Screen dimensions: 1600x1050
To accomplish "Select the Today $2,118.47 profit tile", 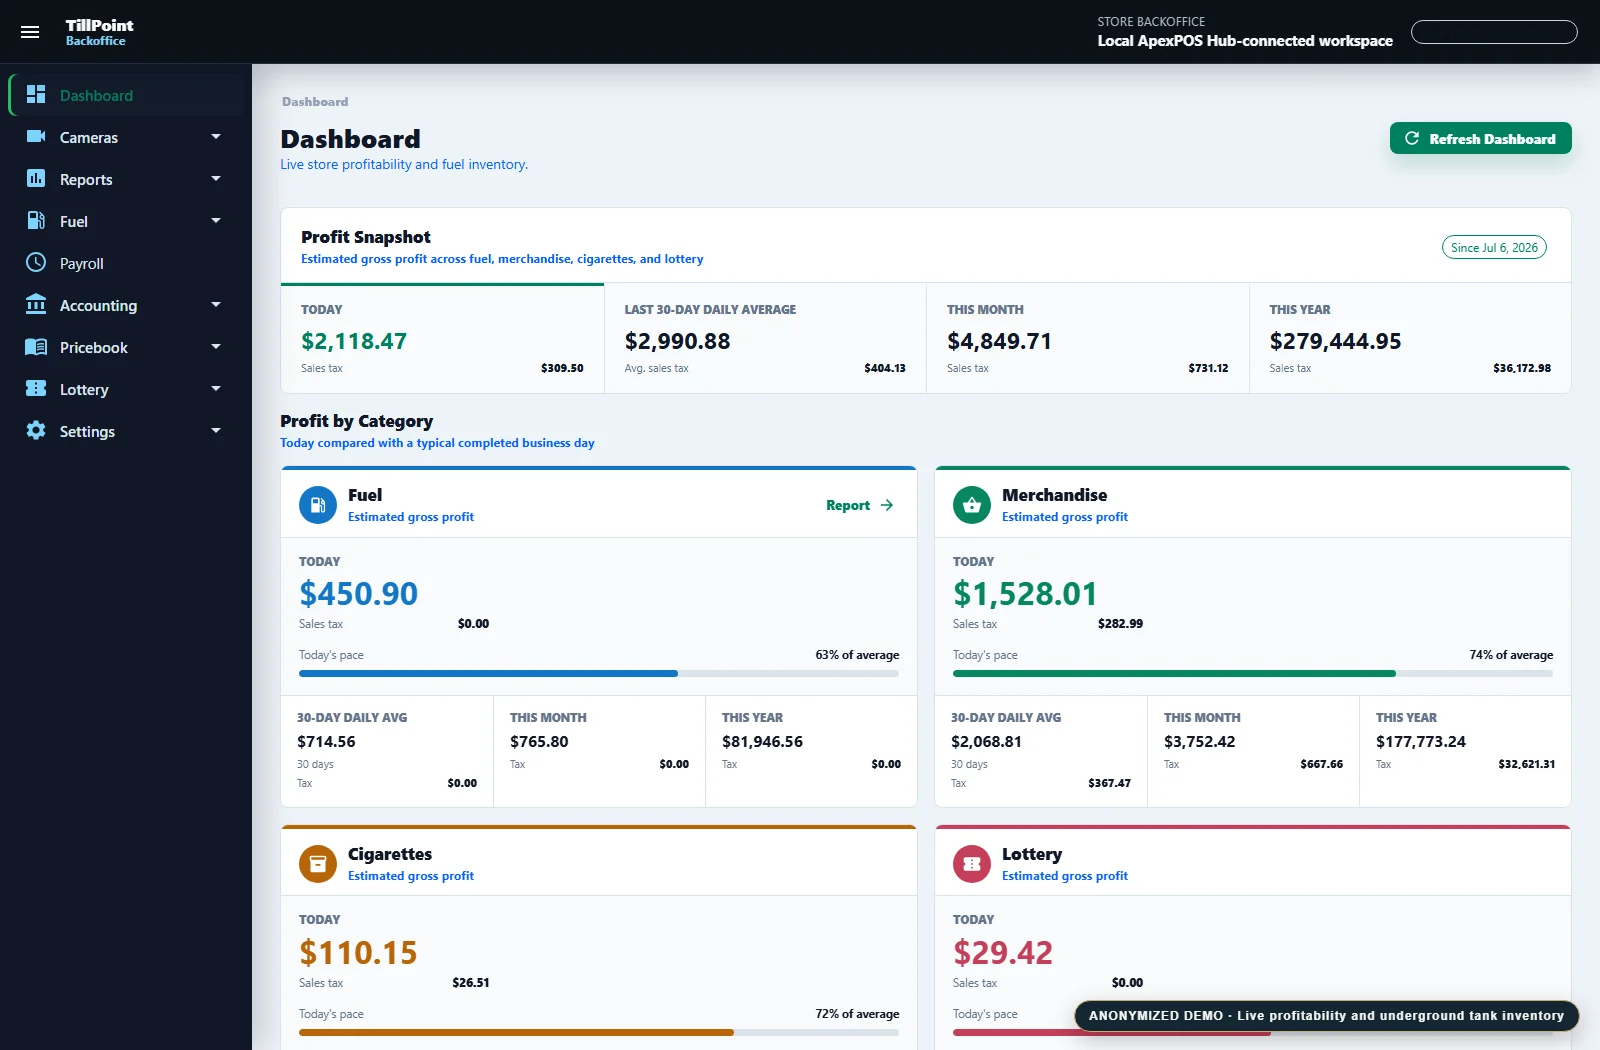I will pos(442,338).
